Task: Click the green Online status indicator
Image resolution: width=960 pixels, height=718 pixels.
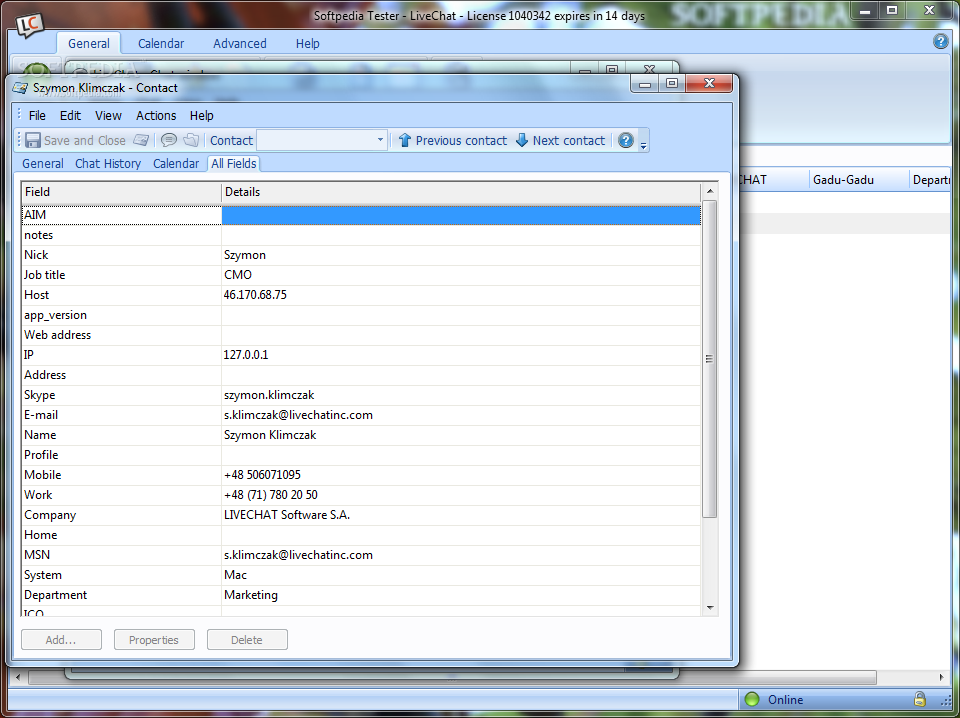Action: click(752, 699)
